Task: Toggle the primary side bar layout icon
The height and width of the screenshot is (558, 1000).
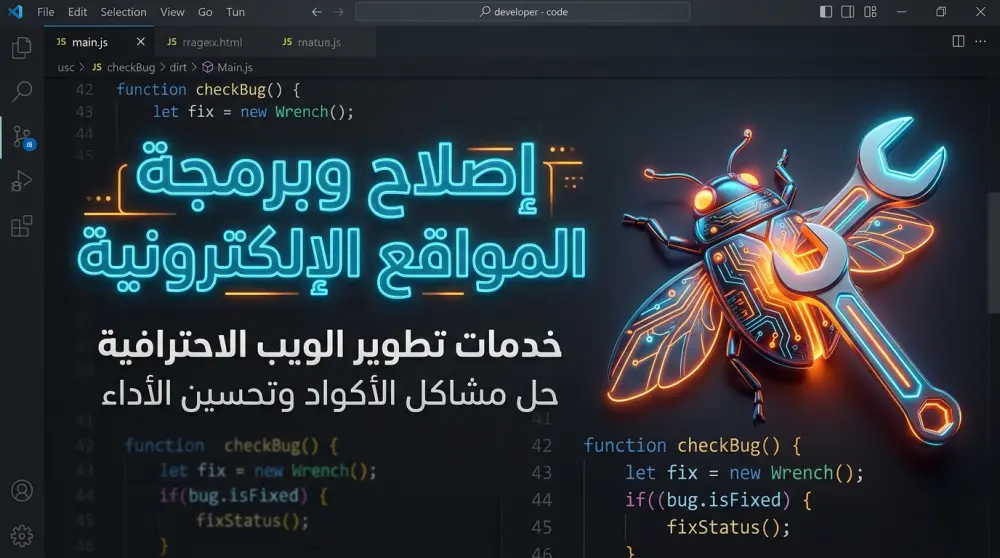Action: coord(826,11)
